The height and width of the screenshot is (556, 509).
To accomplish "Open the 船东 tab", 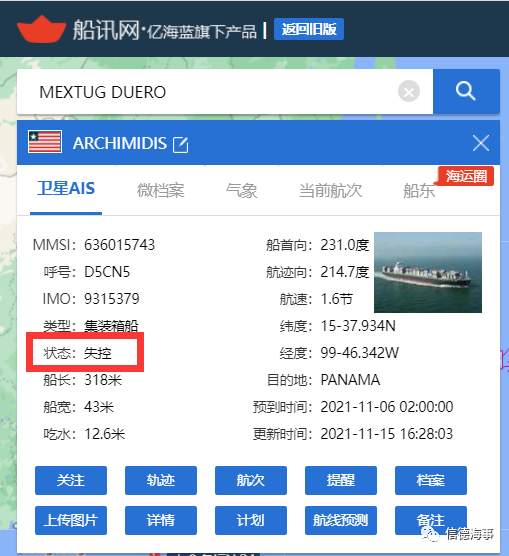I will [x=419, y=190].
